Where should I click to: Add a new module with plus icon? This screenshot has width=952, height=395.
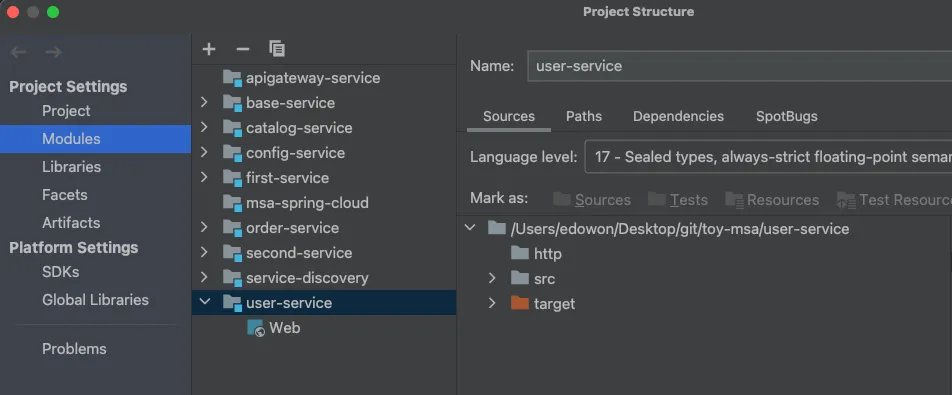point(209,49)
